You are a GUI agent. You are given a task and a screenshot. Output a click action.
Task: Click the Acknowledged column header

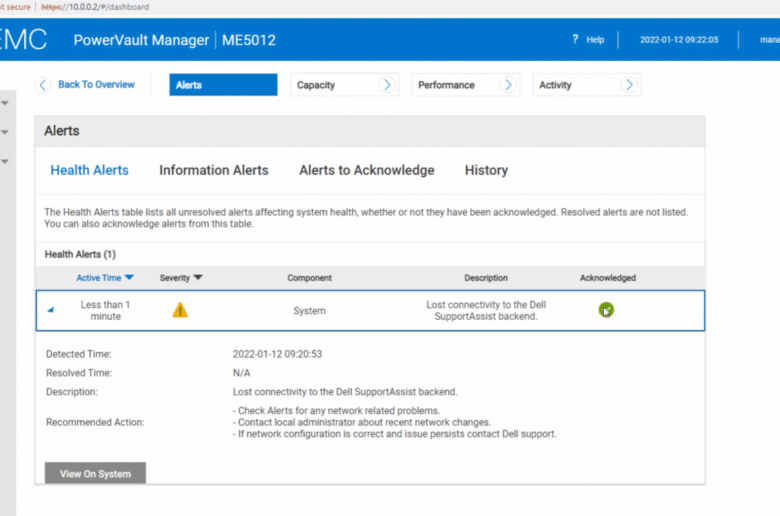coord(607,278)
